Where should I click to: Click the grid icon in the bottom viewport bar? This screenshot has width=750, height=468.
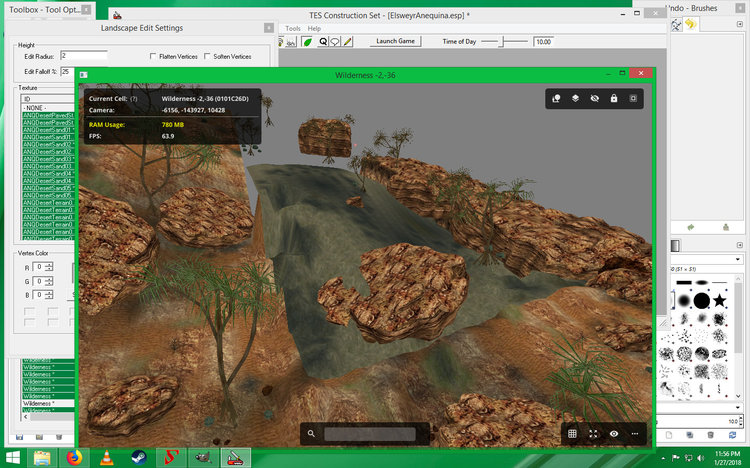click(572, 434)
